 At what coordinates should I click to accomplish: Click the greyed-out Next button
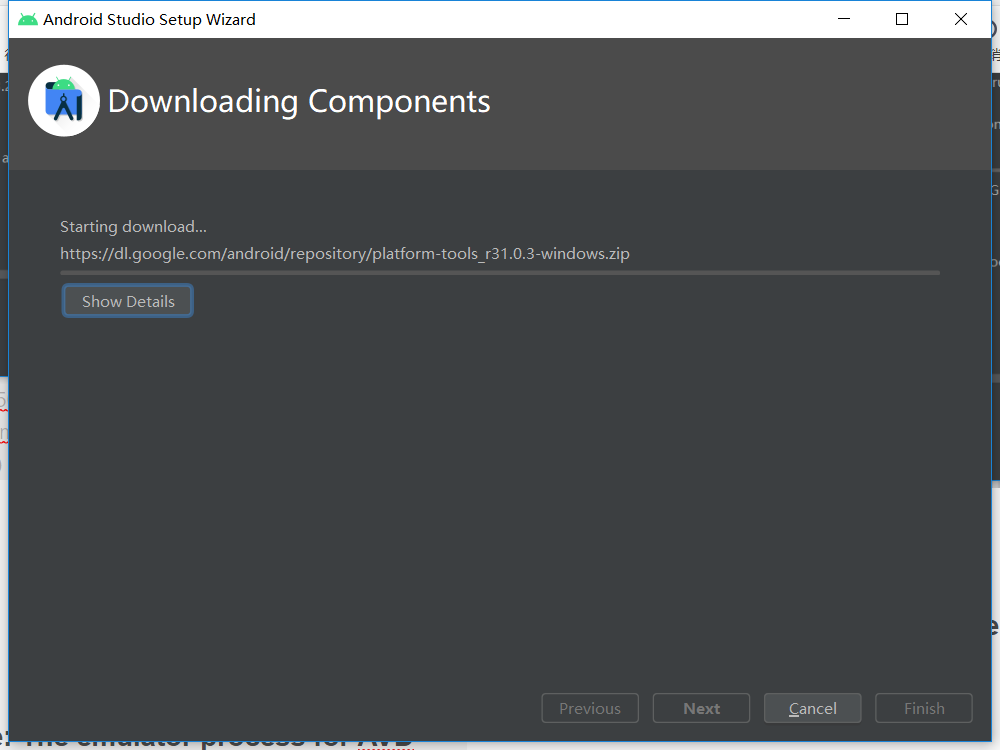tap(702, 708)
